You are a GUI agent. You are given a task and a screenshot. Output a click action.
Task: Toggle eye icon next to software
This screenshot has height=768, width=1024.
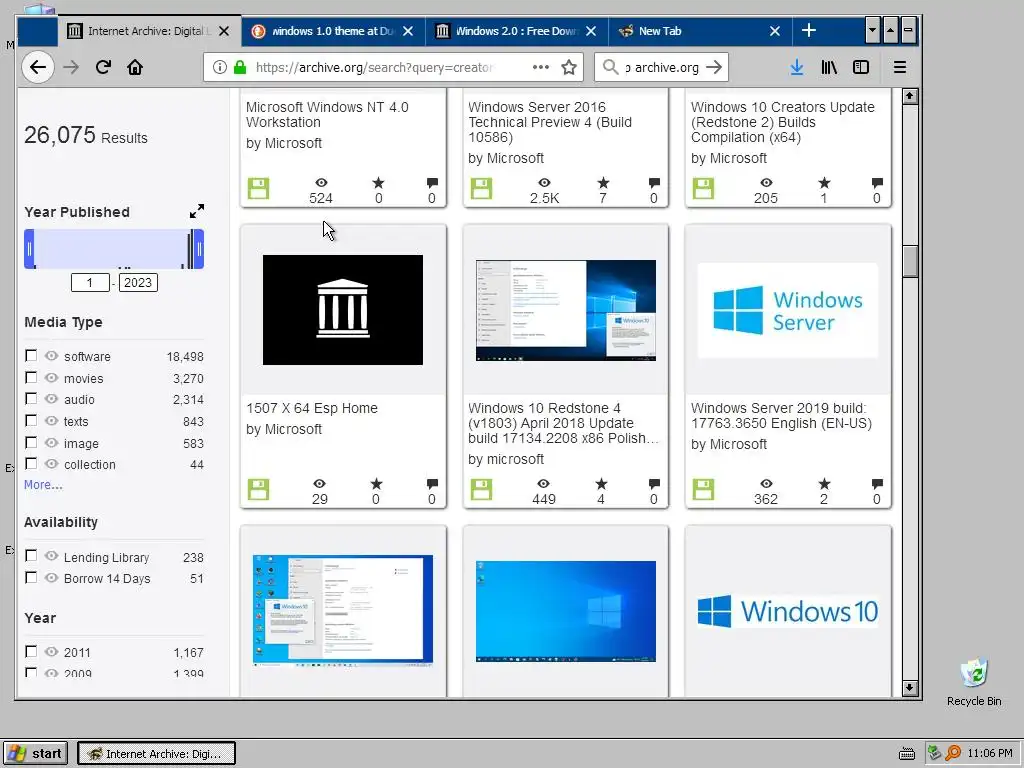[52, 356]
